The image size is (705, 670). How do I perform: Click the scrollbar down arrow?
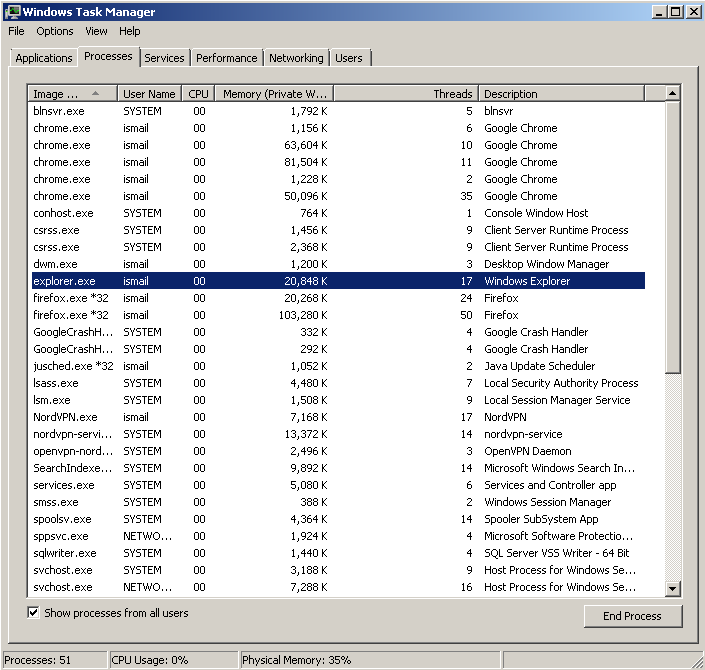673,588
